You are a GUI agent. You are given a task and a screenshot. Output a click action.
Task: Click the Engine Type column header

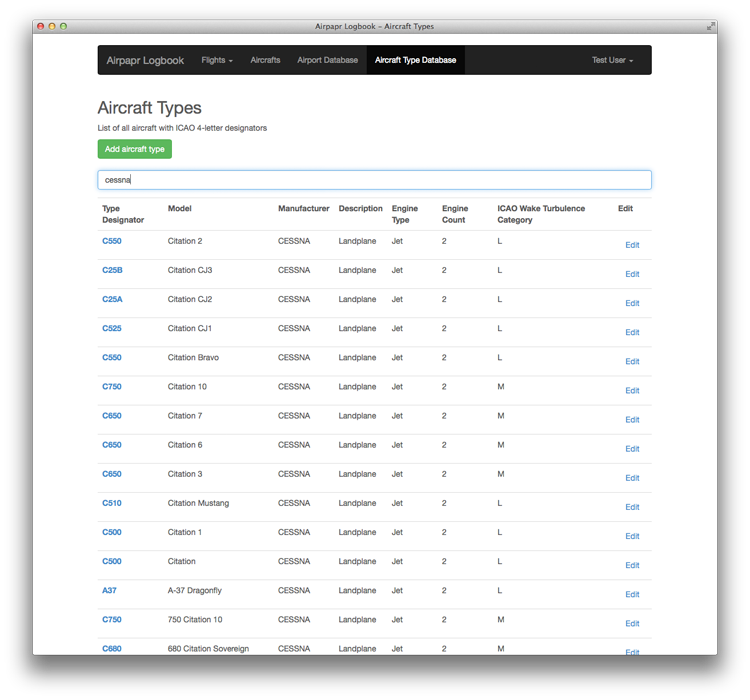[405, 214]
